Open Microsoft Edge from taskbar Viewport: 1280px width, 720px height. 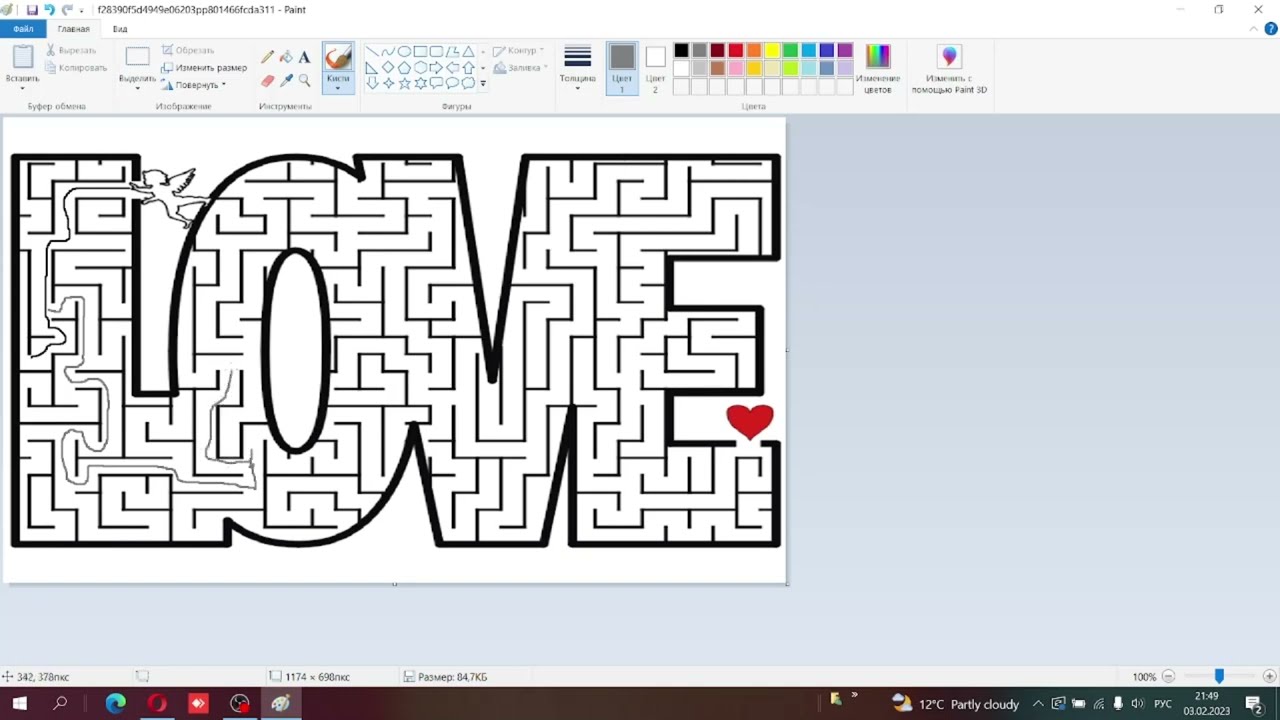(x=116, y=703)
